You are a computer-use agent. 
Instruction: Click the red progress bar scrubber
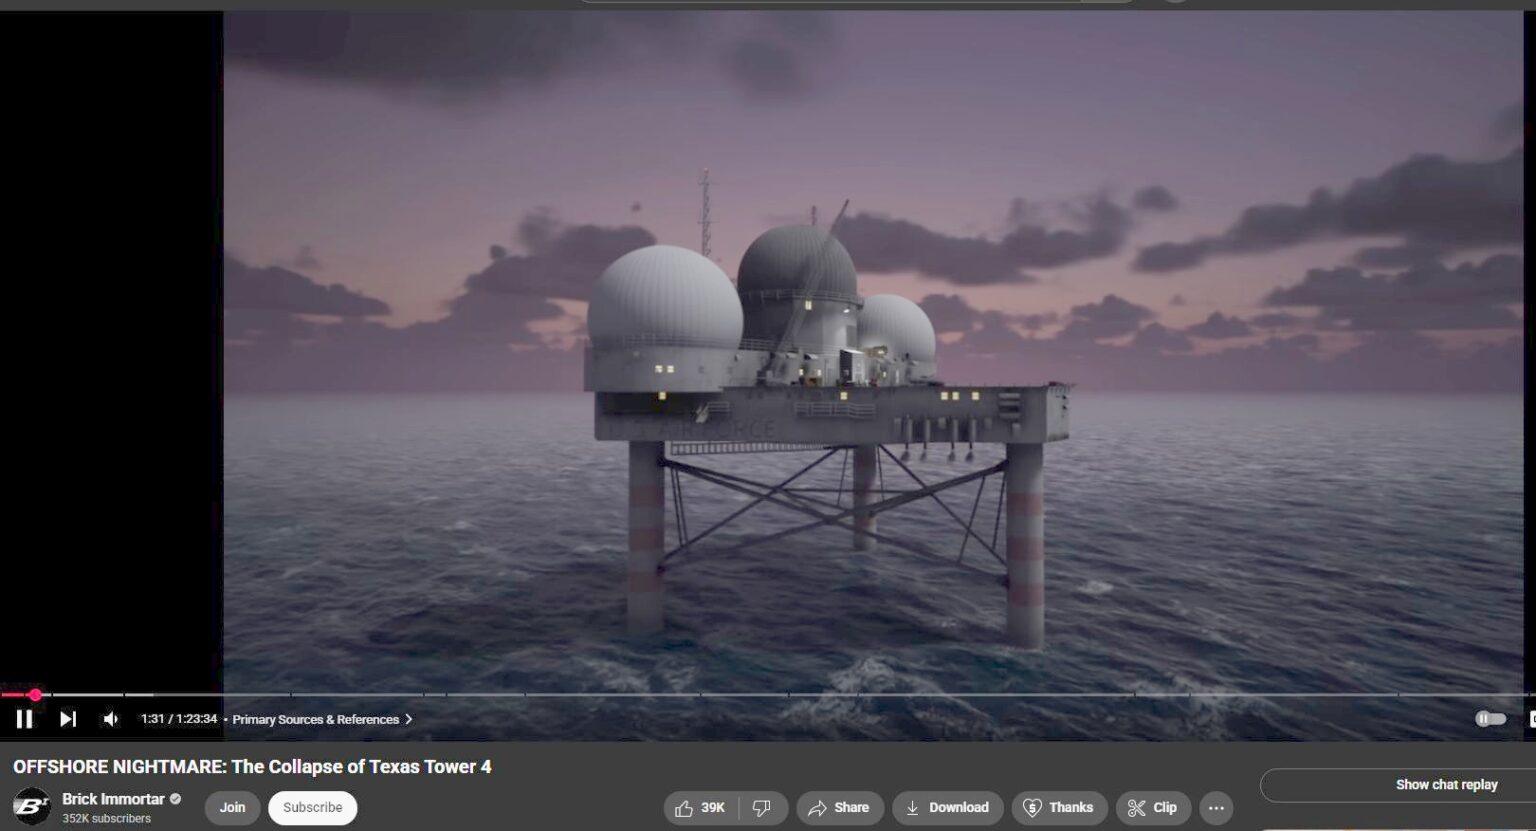(x=35, y=695)
